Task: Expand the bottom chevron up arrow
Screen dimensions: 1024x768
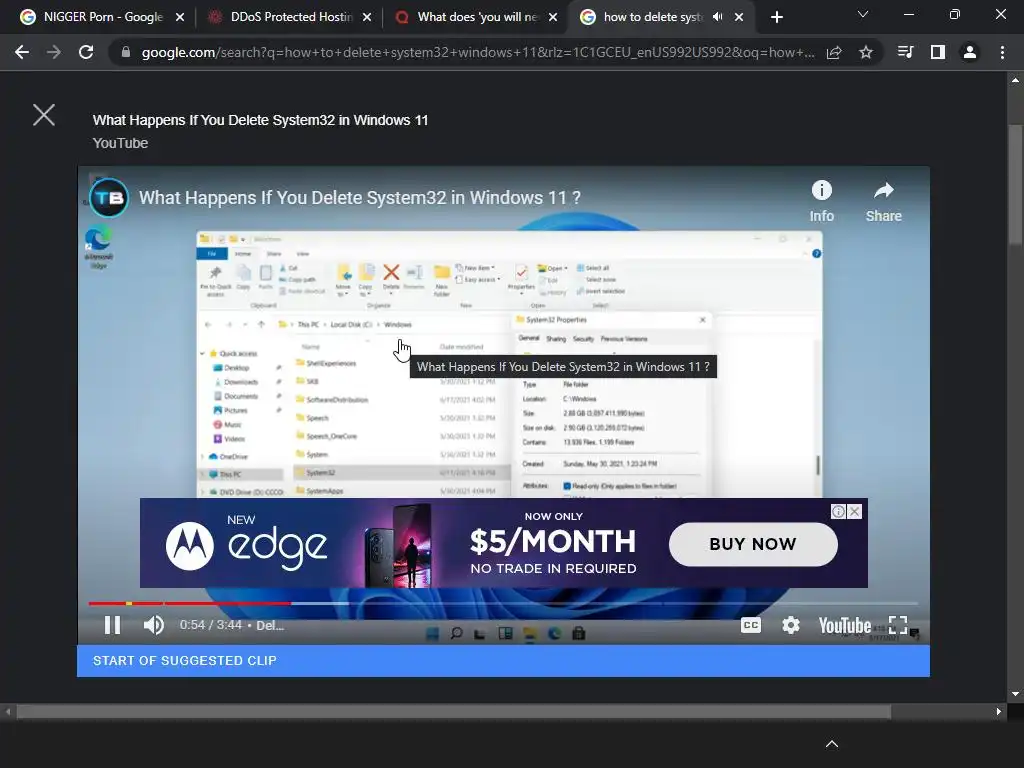Action: click(x=832, y=744)
